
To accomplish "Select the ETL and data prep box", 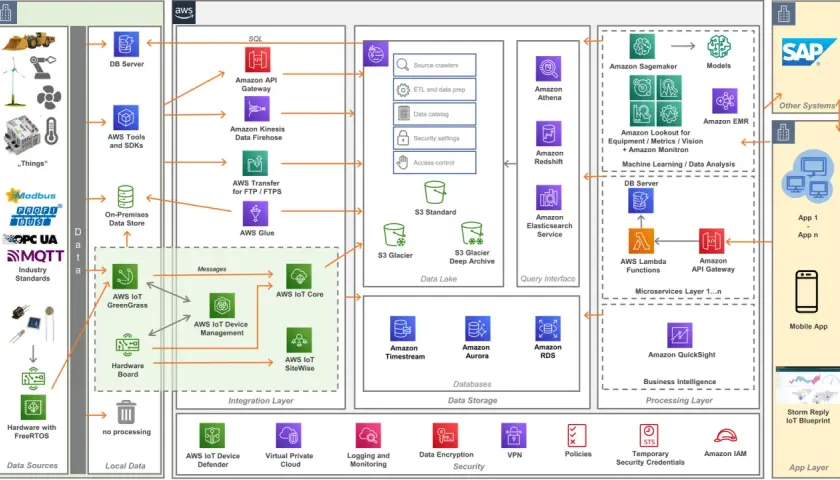I will tap(434, 89).
